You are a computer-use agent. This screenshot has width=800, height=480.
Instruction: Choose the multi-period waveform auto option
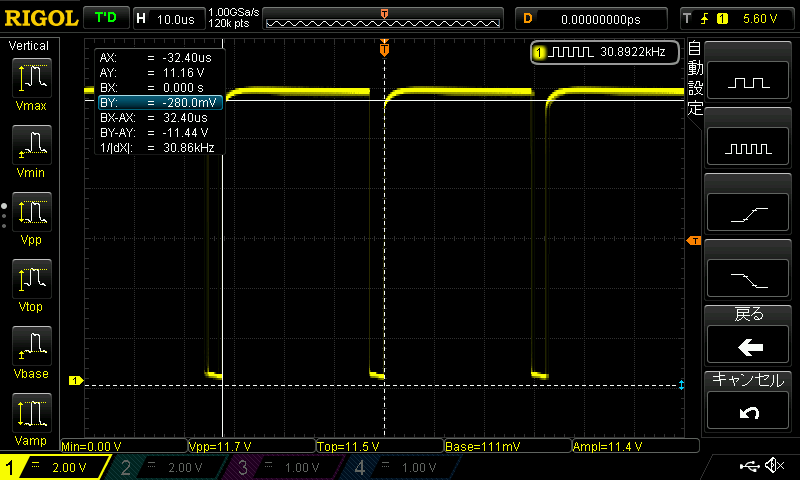point(748,147)
